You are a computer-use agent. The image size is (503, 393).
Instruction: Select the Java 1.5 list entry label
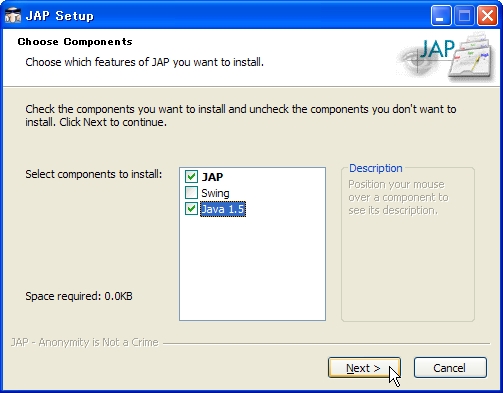[x=223, y=209]
